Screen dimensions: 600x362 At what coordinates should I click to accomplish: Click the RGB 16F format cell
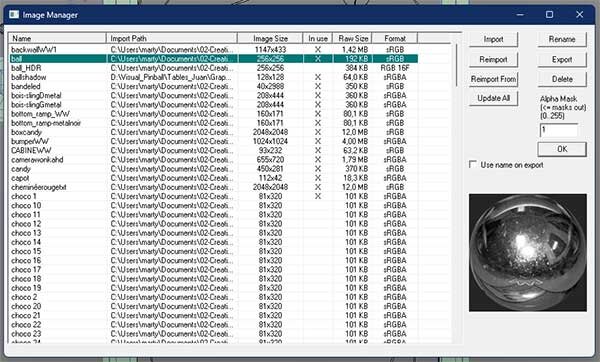(x=395, y=68)
